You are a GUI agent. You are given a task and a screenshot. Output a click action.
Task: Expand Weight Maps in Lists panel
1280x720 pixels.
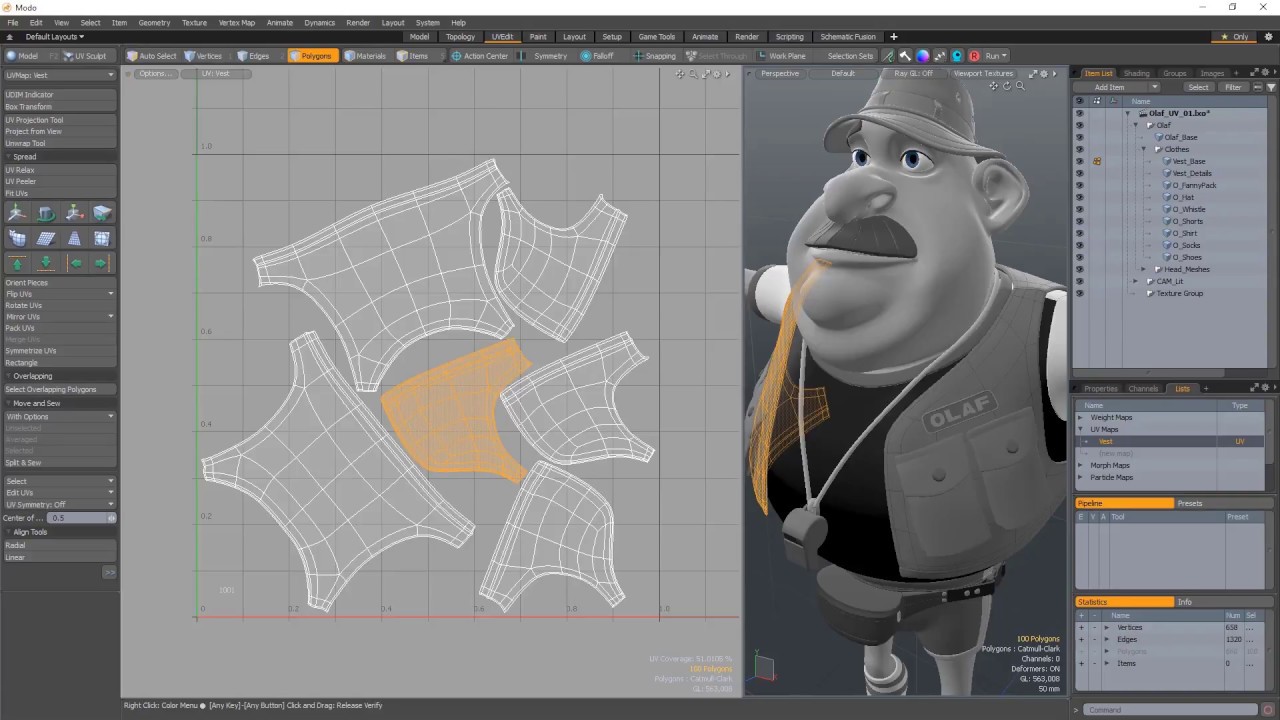[1080, 417]
